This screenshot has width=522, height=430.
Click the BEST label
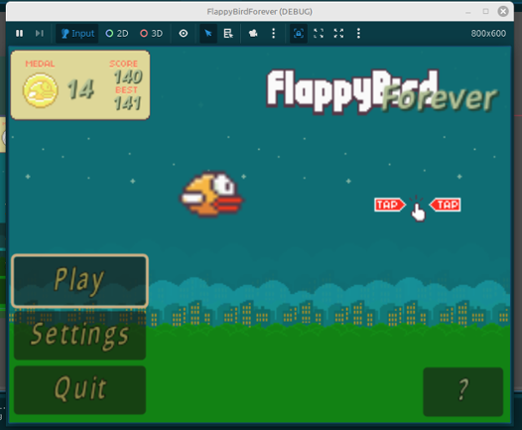[126, 90]
